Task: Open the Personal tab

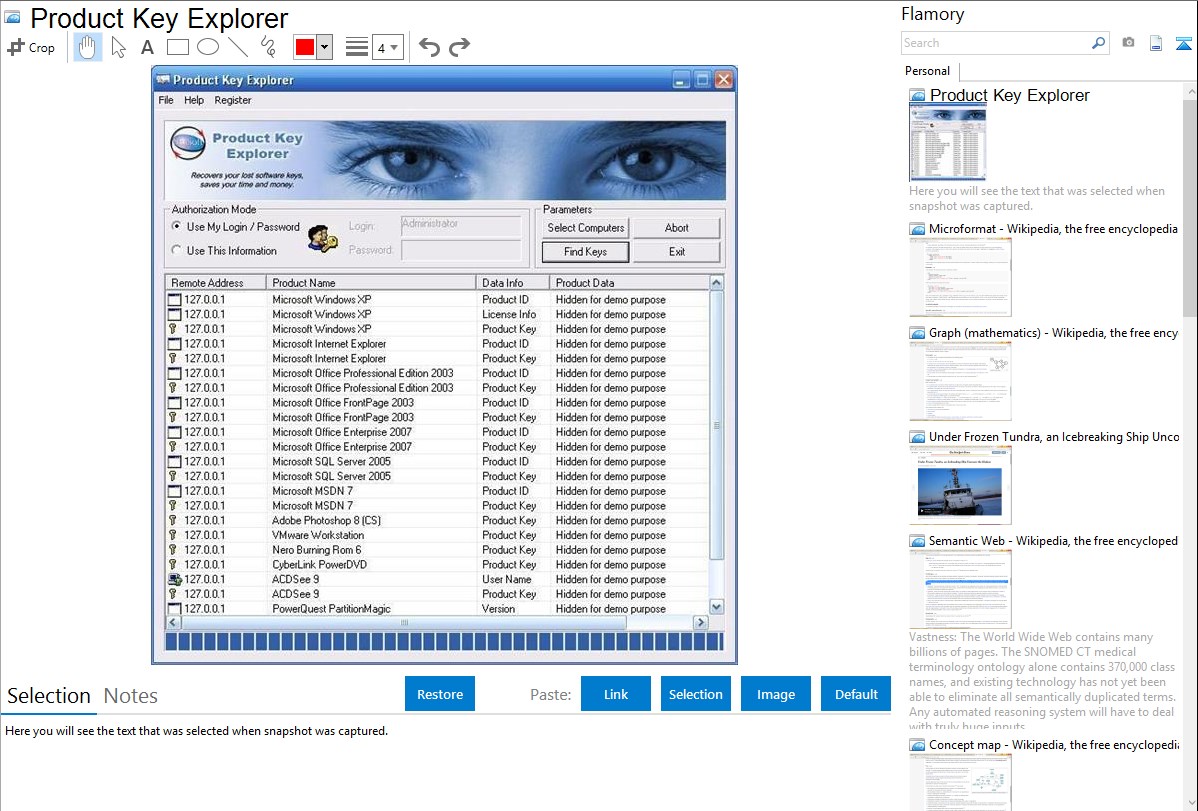Action: click(927, 71)
